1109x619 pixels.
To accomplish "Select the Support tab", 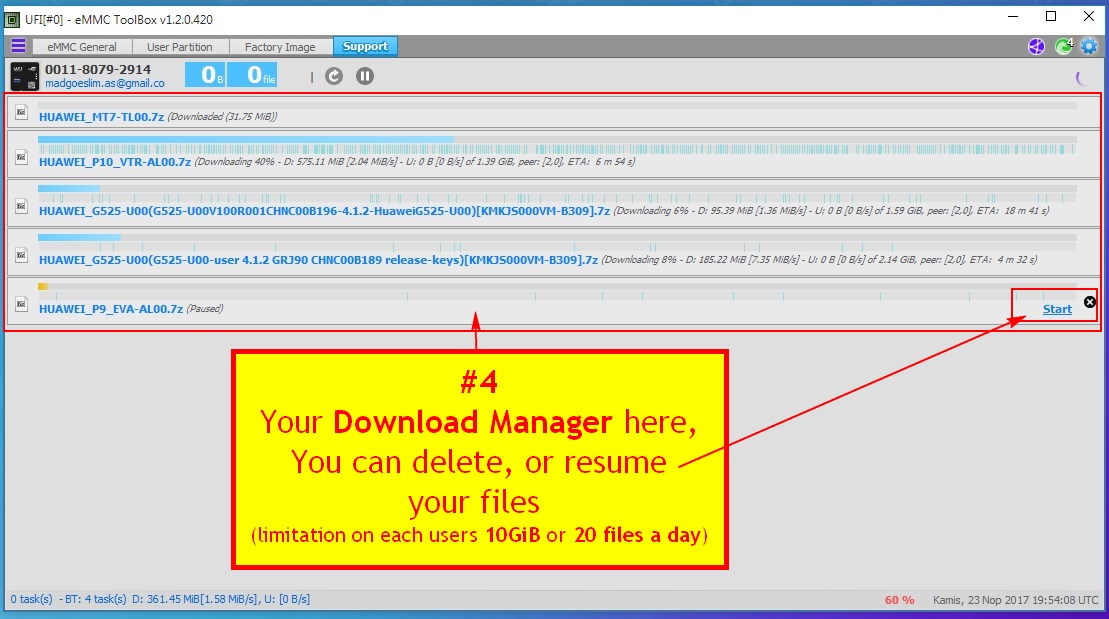I will click(x=365, y=46).
